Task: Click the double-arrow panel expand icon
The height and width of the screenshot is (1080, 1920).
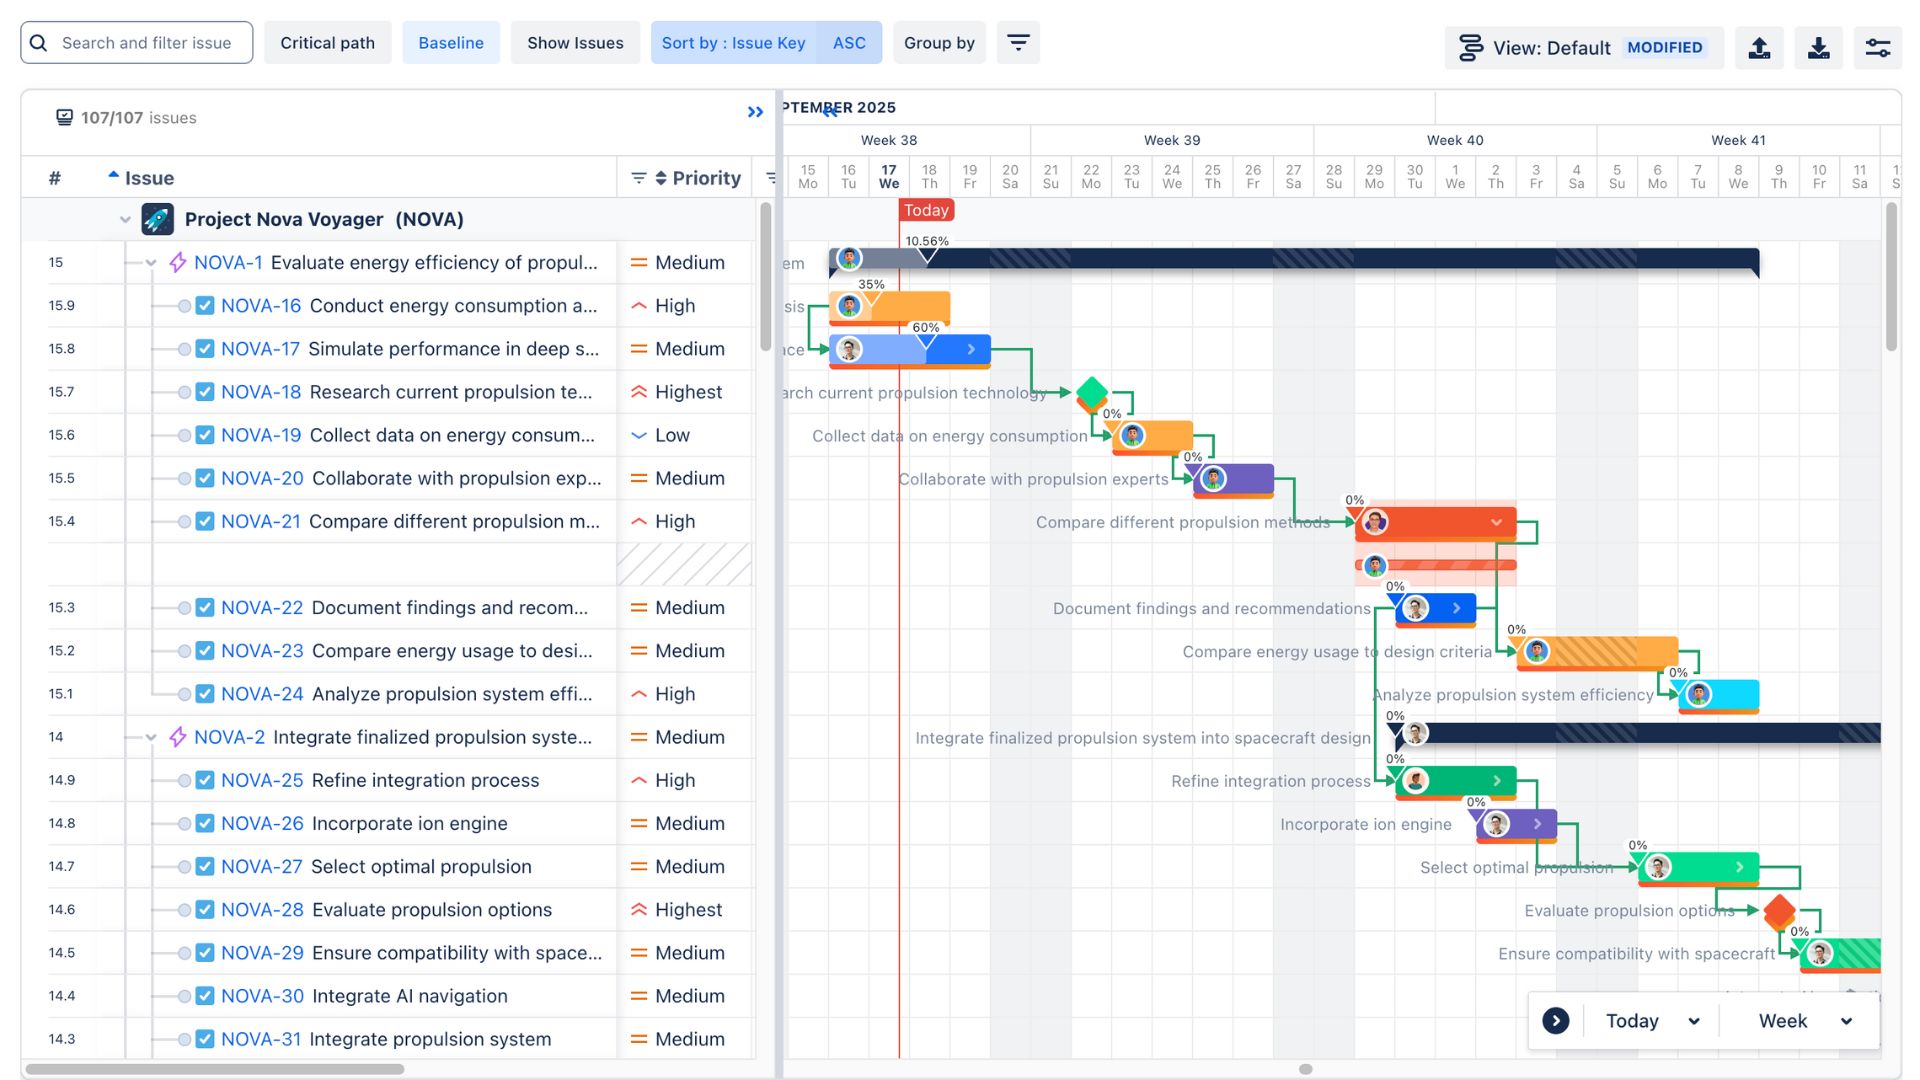Action: pos(756,112)
